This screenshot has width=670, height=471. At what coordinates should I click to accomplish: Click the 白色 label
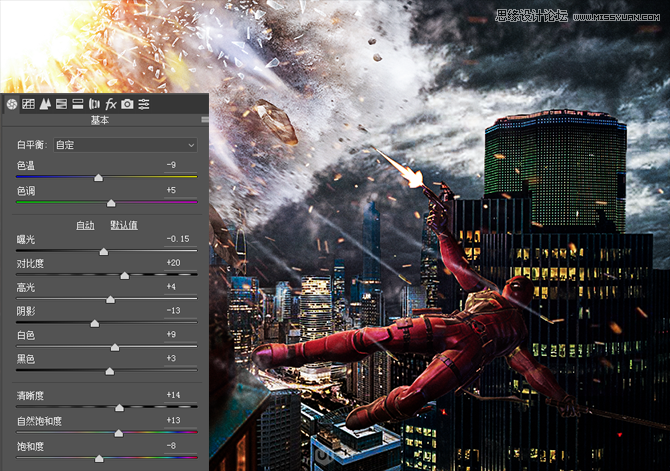coord(26,335)
